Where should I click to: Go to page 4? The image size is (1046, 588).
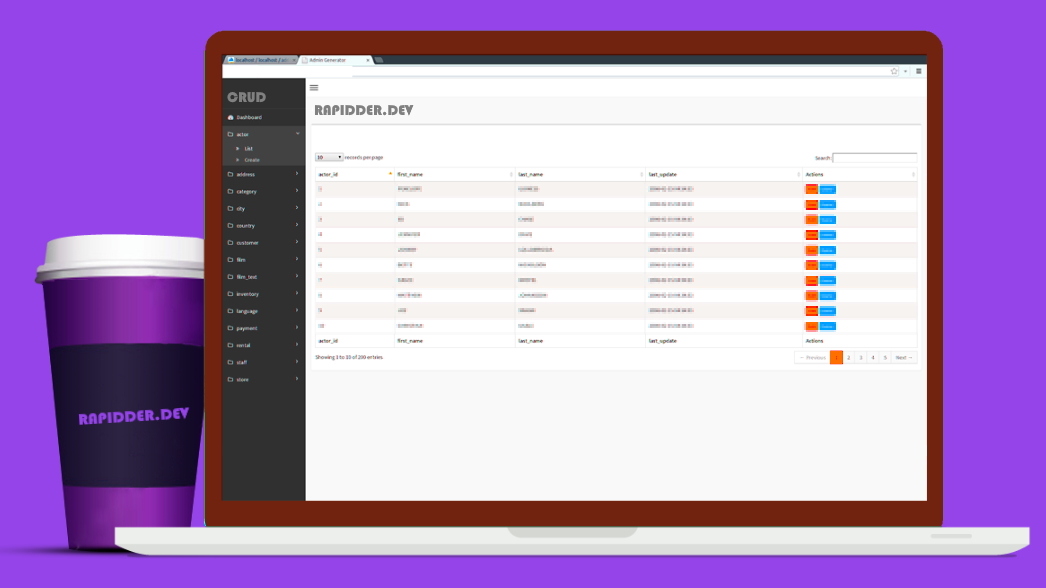coord(873,358)
